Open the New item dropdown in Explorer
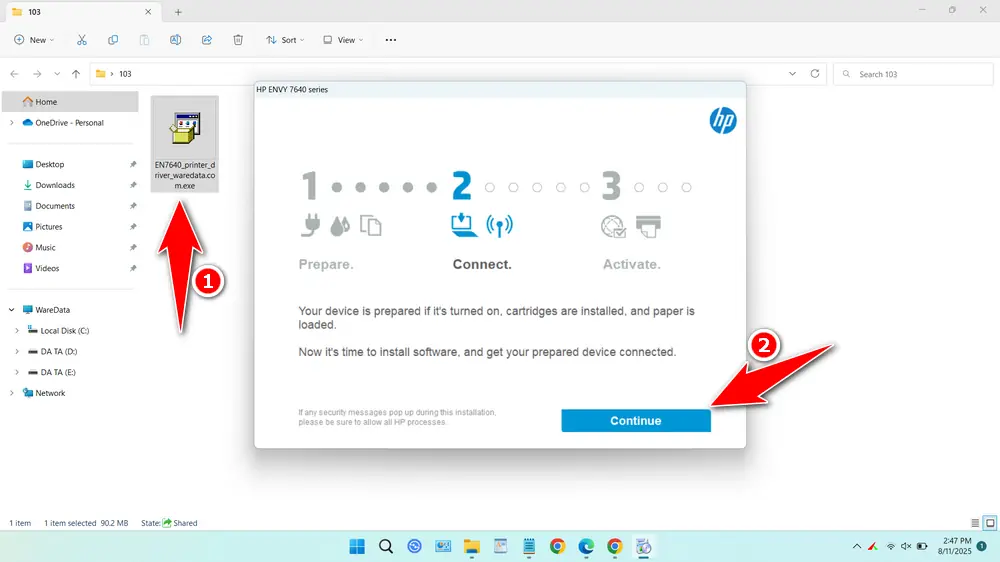 pos(34,40)
